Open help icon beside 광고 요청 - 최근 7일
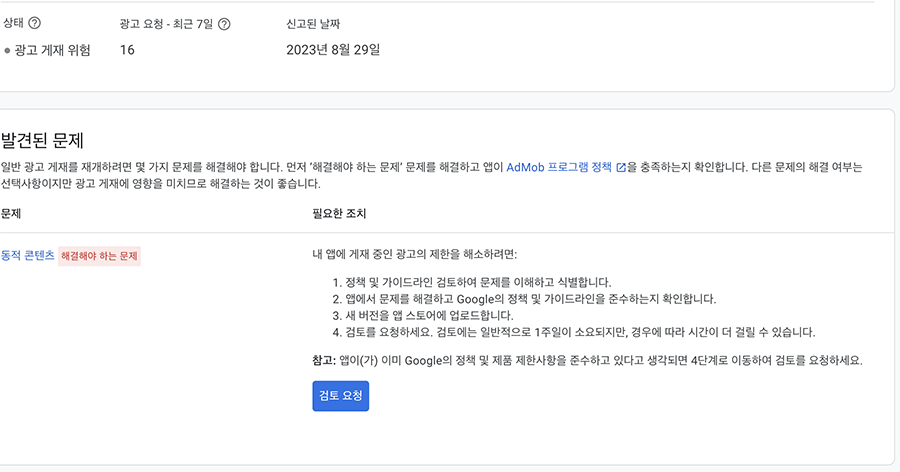The width and height of the screenshot is (900, 472). click(224, 23)
